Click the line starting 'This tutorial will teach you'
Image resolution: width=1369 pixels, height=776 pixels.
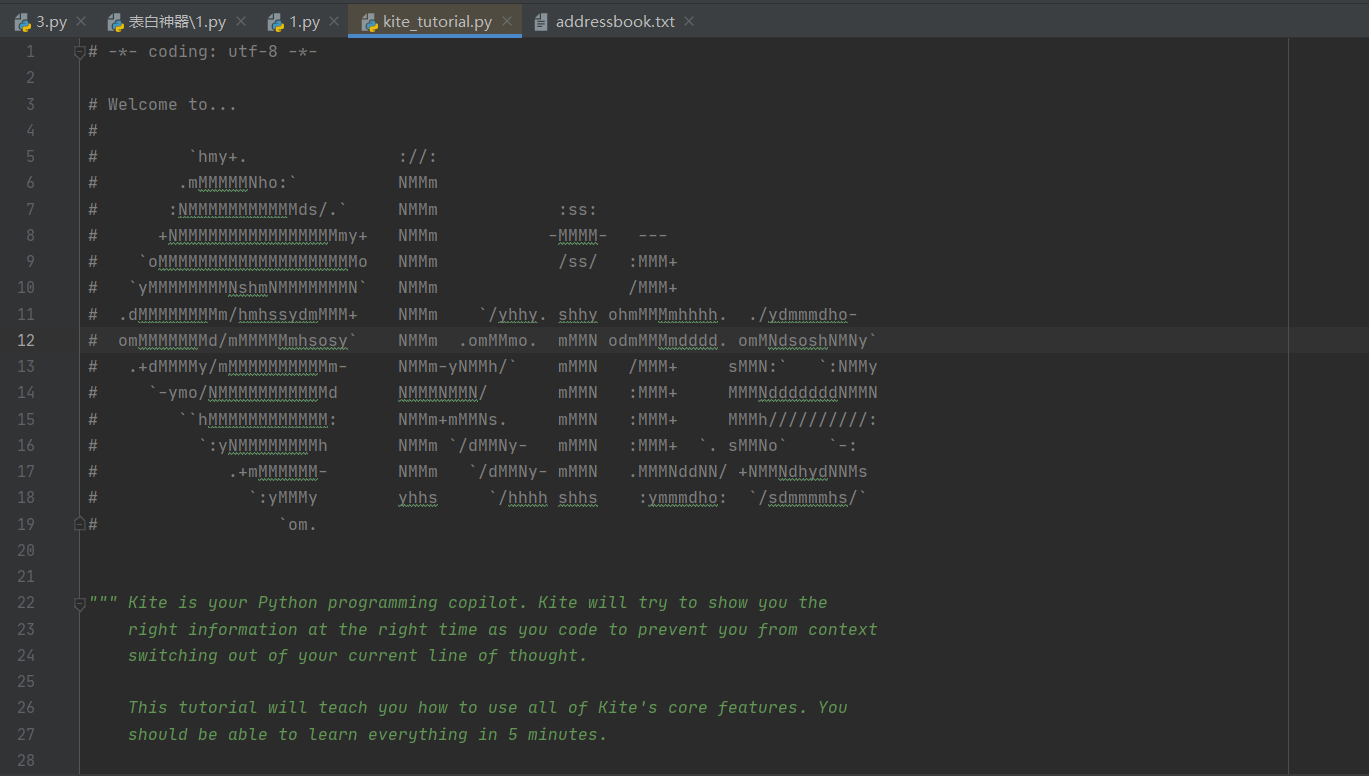488,707
